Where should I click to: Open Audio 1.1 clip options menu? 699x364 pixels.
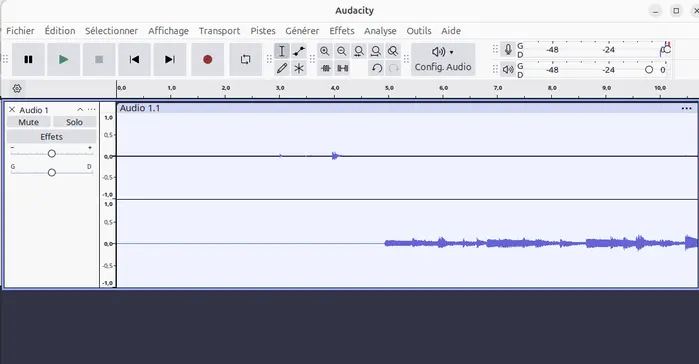pos(687,108)
